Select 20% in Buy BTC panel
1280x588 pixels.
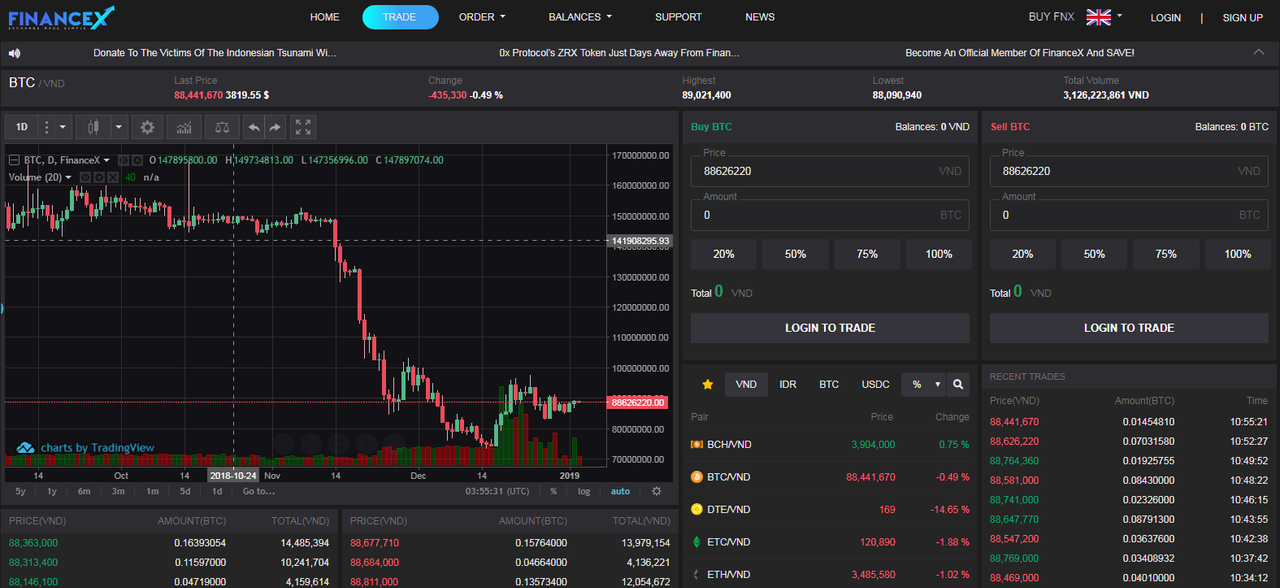723,254
